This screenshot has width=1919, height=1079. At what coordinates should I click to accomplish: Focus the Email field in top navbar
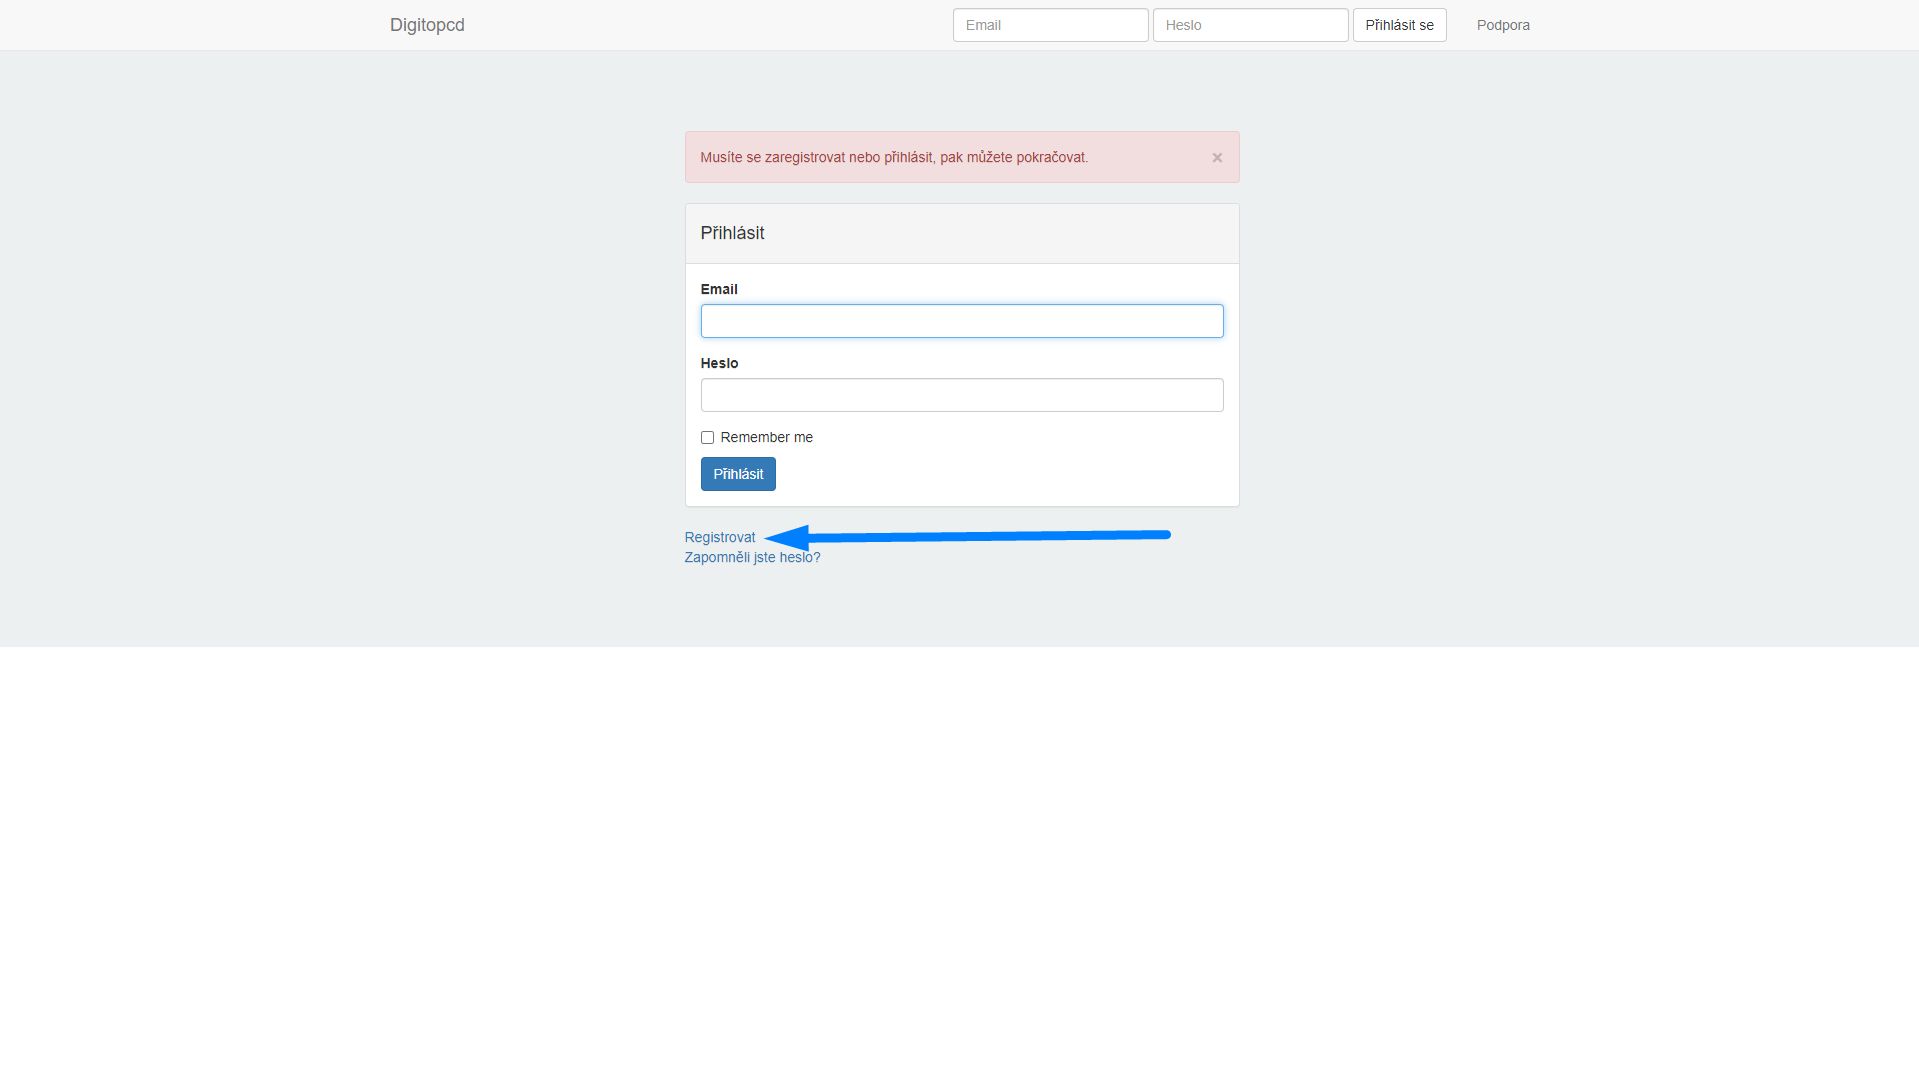[x=1050, y=25]
